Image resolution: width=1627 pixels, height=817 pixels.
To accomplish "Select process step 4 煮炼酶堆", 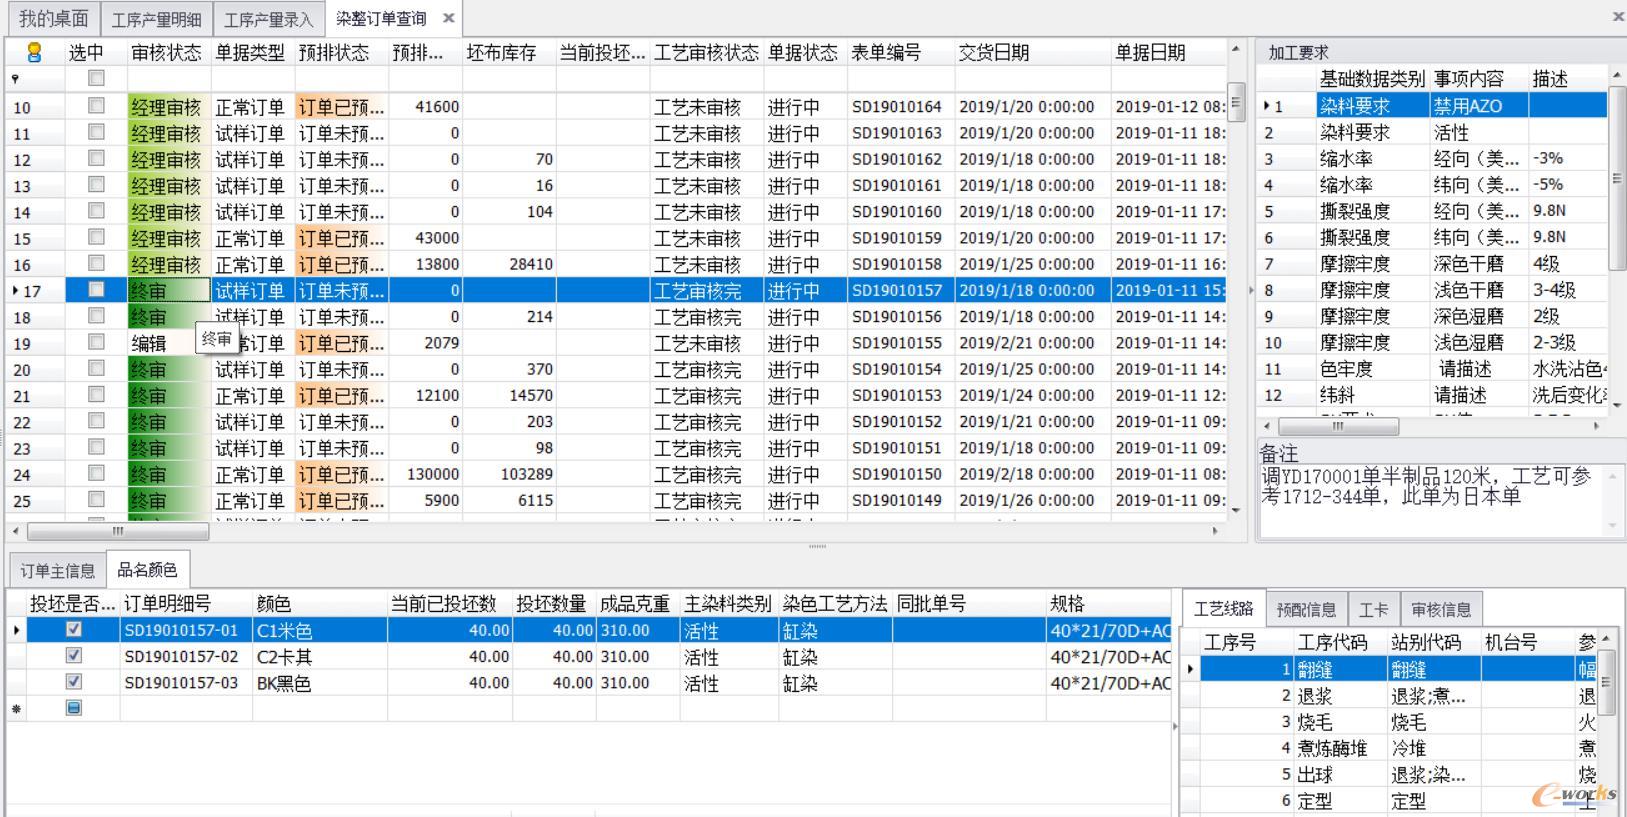I will coord(1390,748).
